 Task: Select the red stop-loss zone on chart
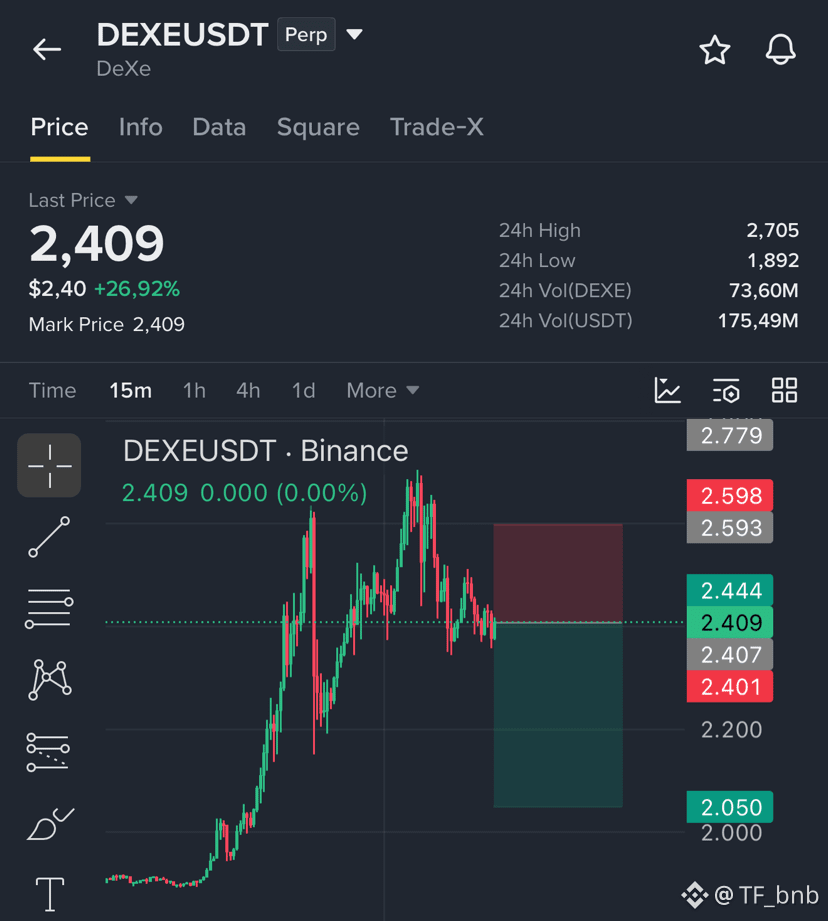[x=558, y=573]
